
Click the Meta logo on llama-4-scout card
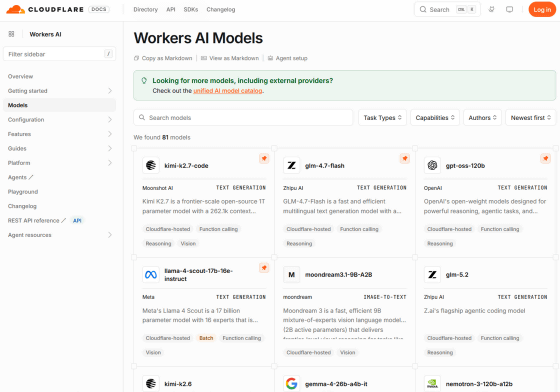[151, 275]
